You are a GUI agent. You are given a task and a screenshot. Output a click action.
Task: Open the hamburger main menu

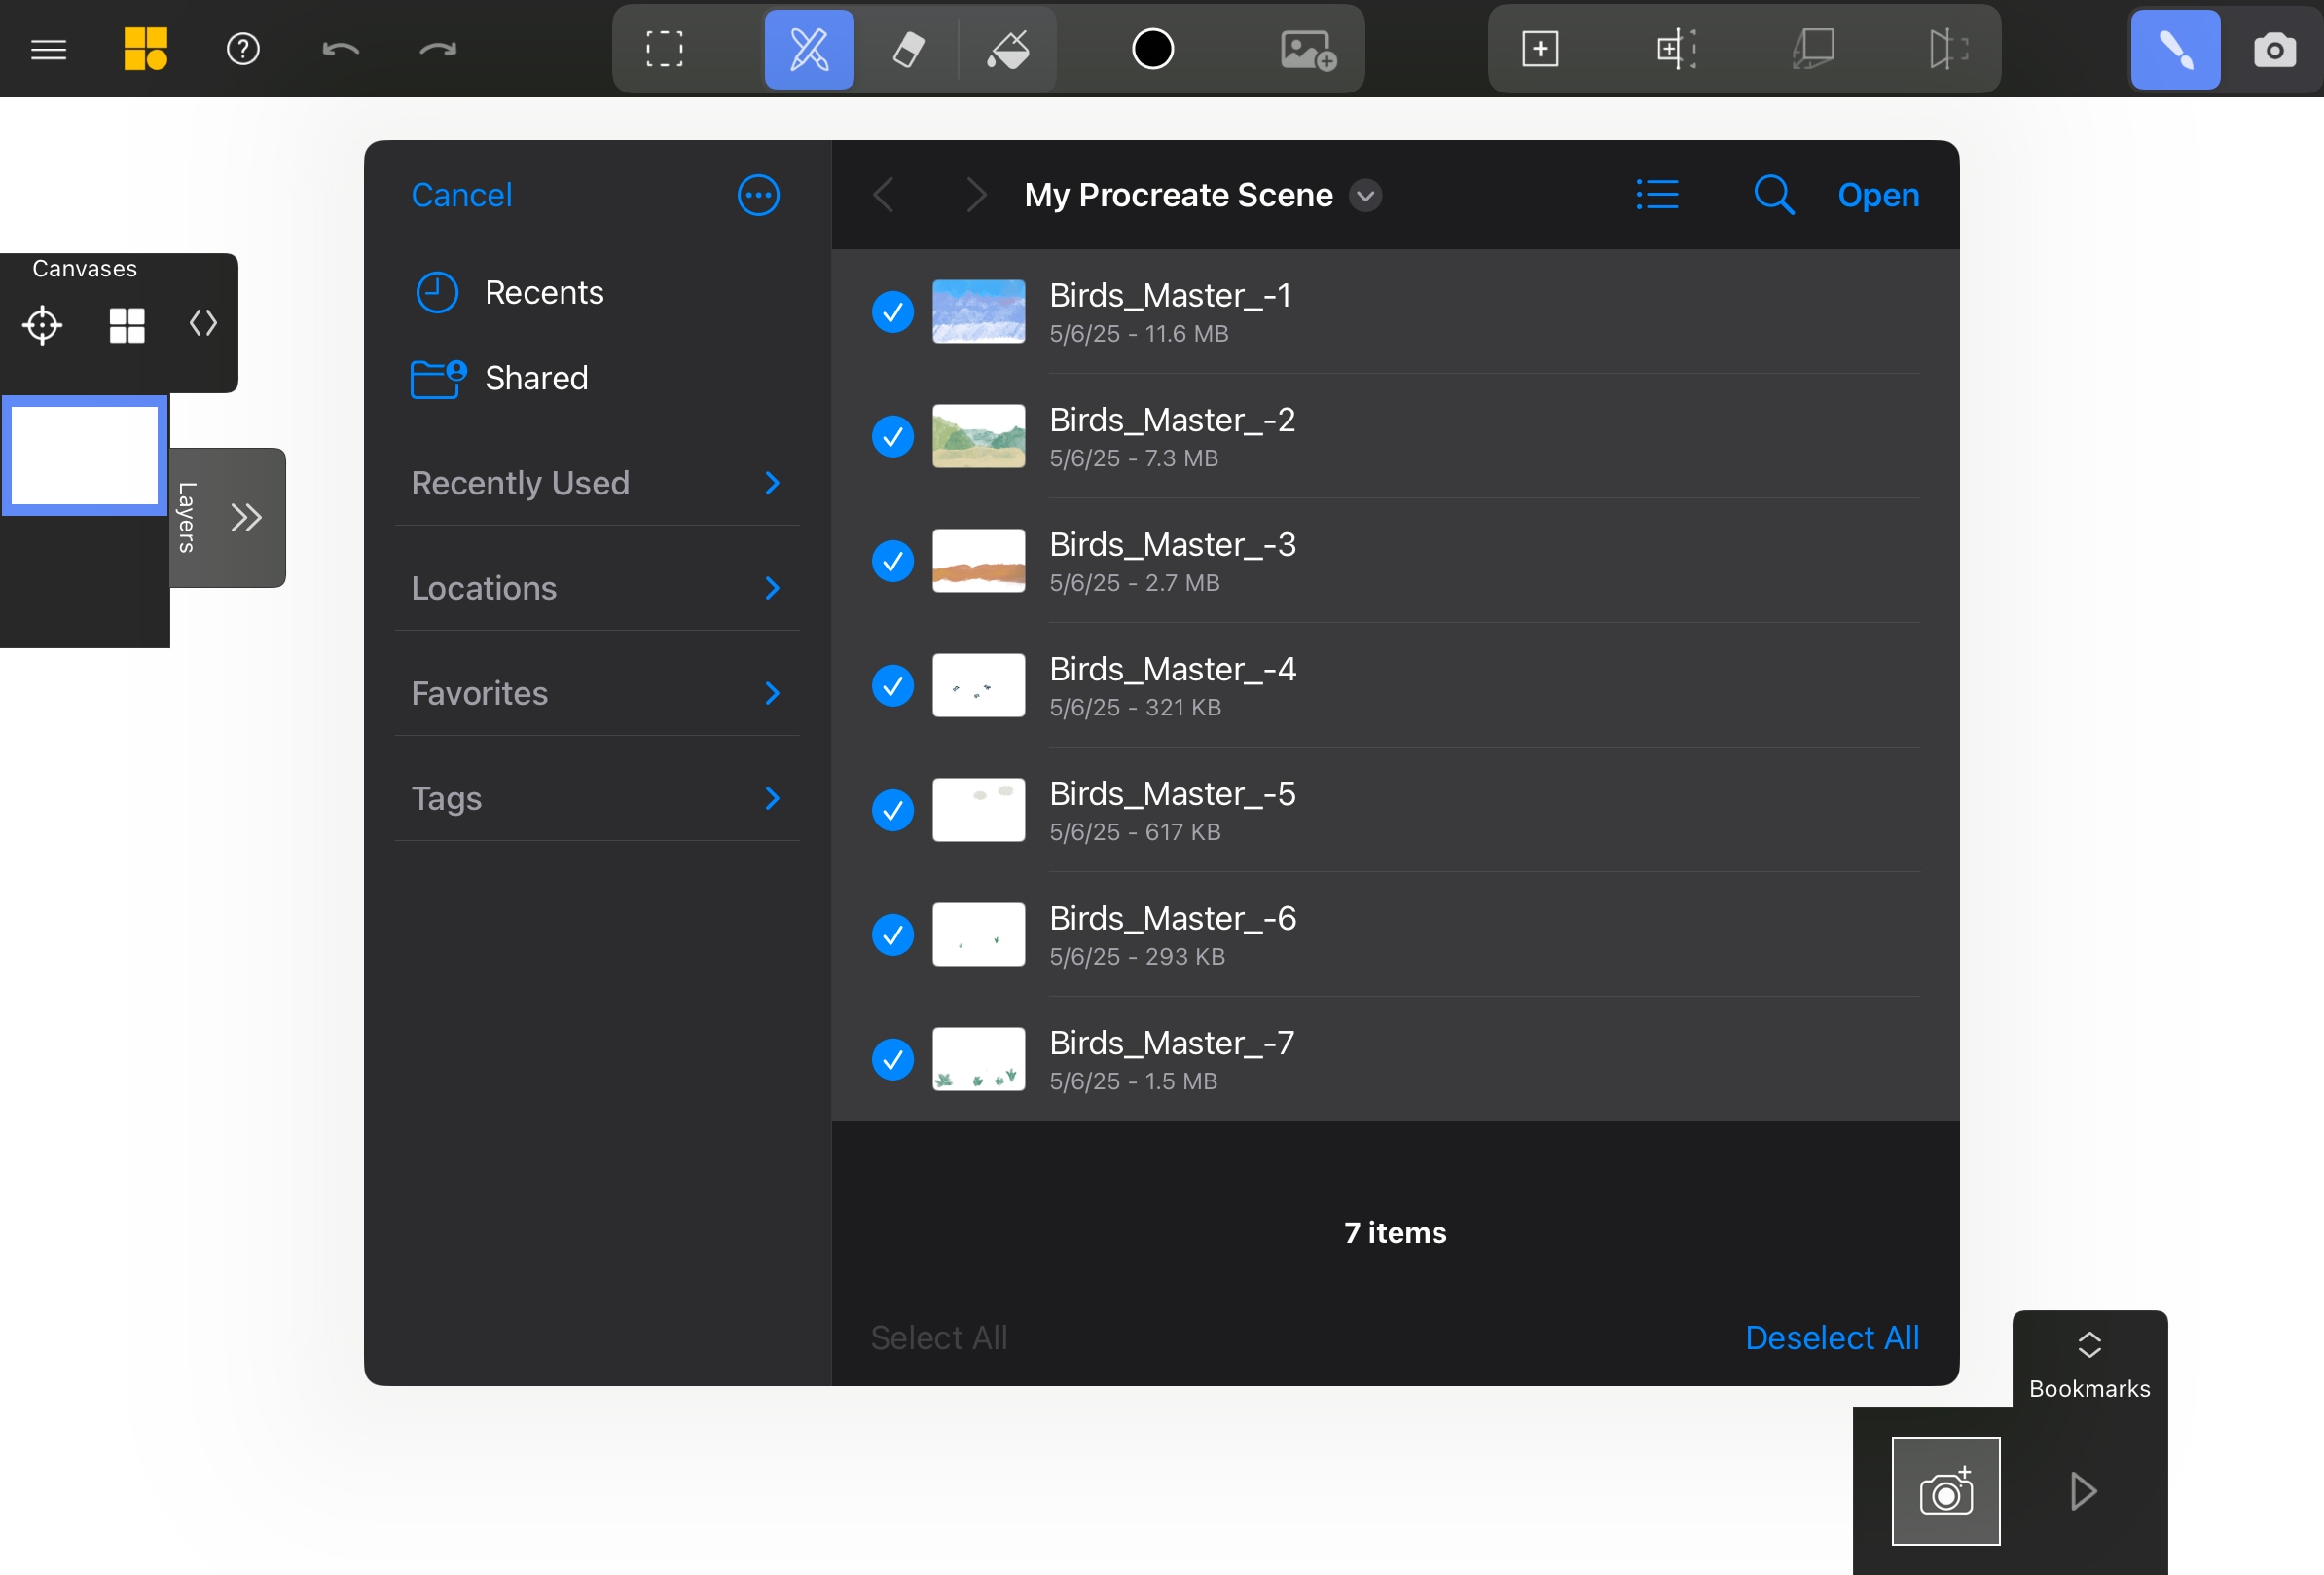click(x=48, y=49)
